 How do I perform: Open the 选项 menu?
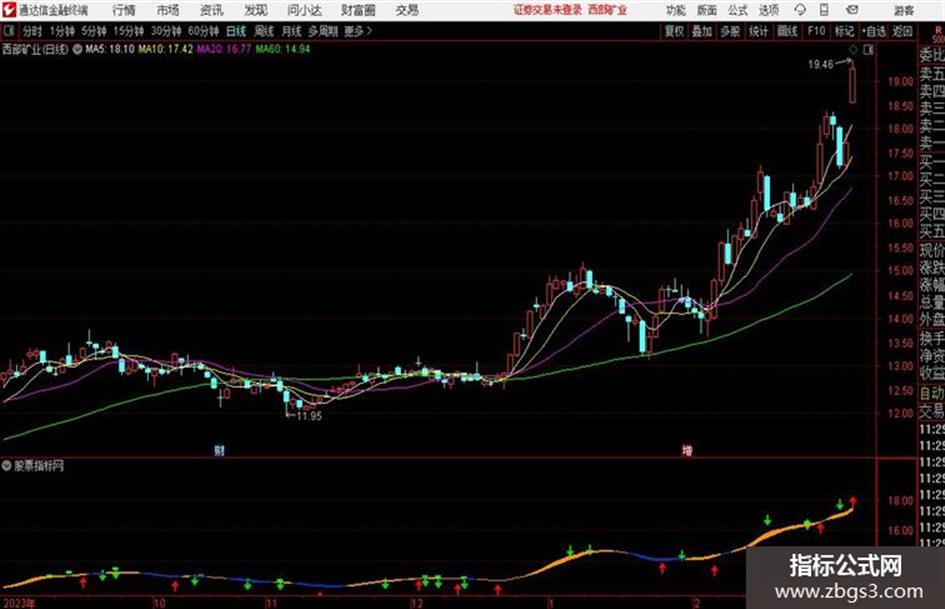[768, 10]
